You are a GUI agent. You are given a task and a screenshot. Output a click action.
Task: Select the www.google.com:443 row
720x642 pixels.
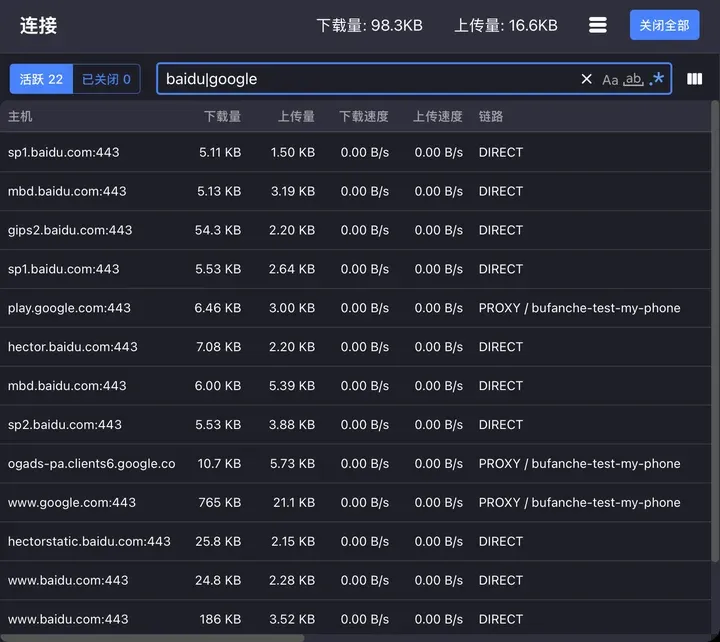355,502
